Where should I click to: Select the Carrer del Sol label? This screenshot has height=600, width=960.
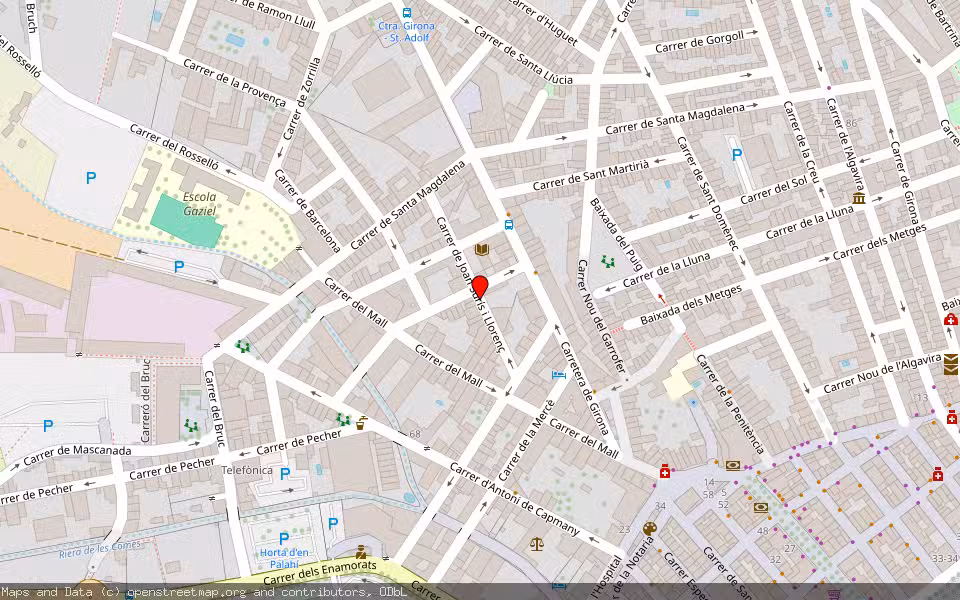tap(774, 190)
